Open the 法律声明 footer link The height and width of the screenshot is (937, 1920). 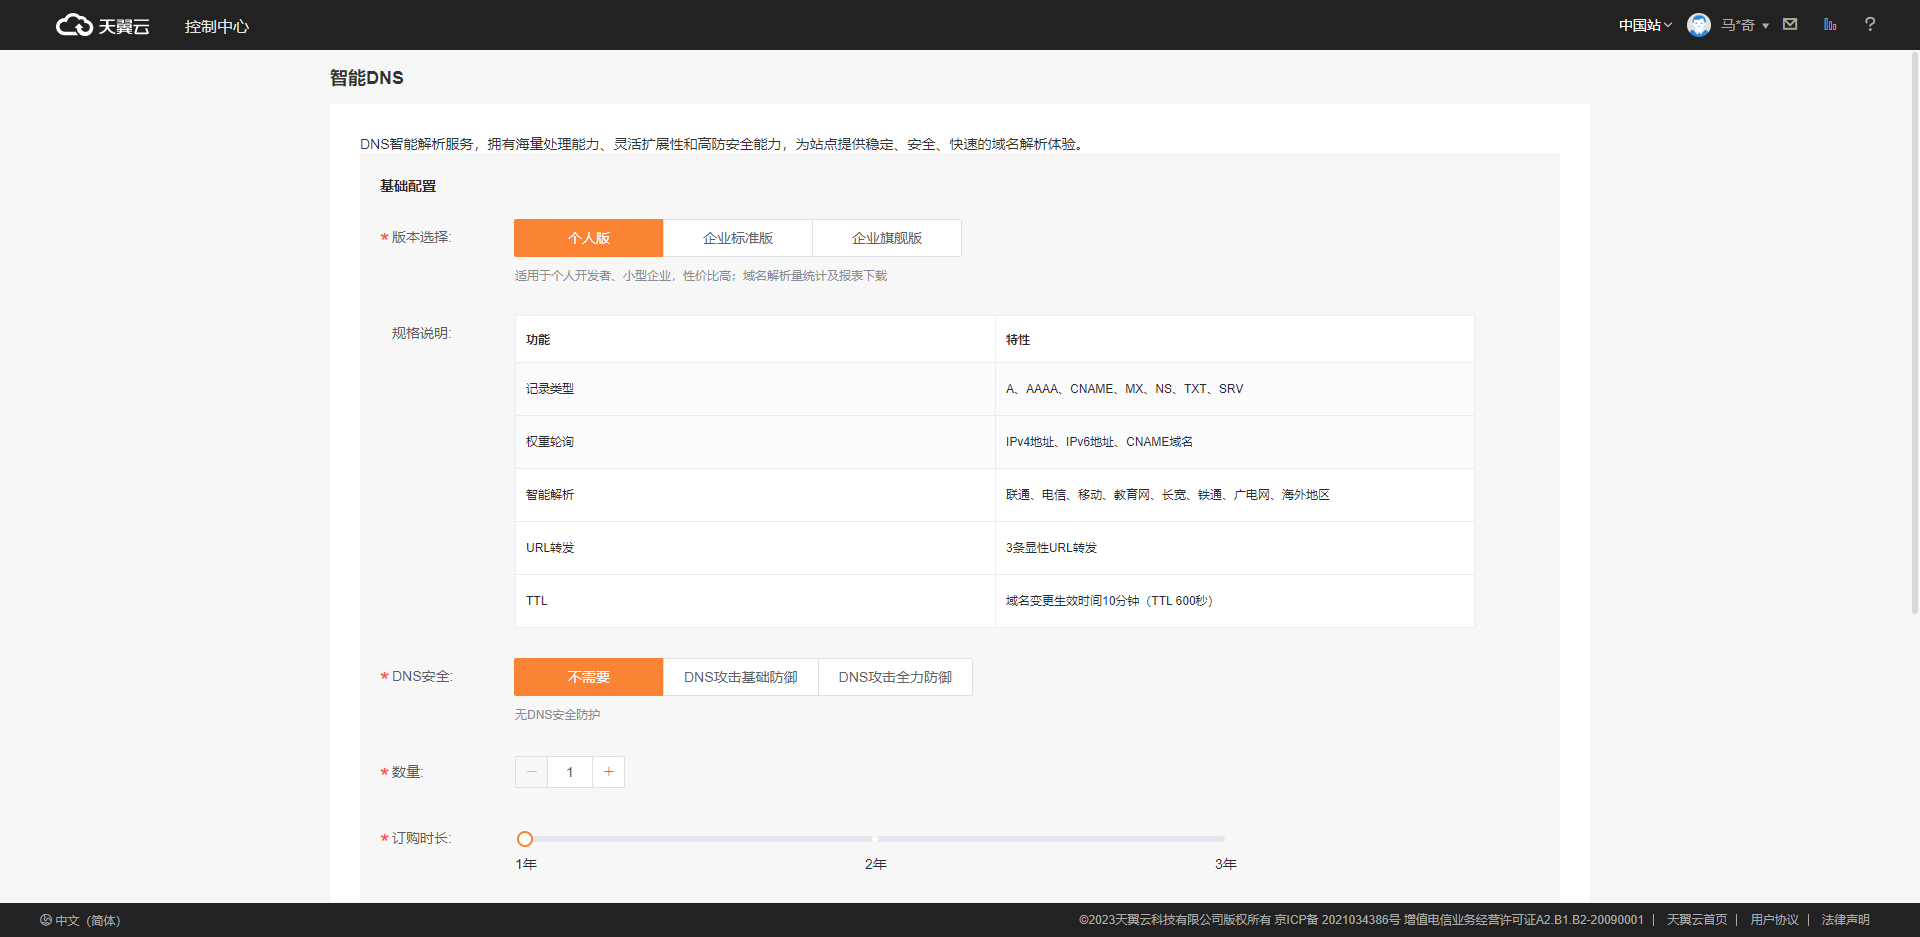pyautogui.click(x=1845, y=920)
